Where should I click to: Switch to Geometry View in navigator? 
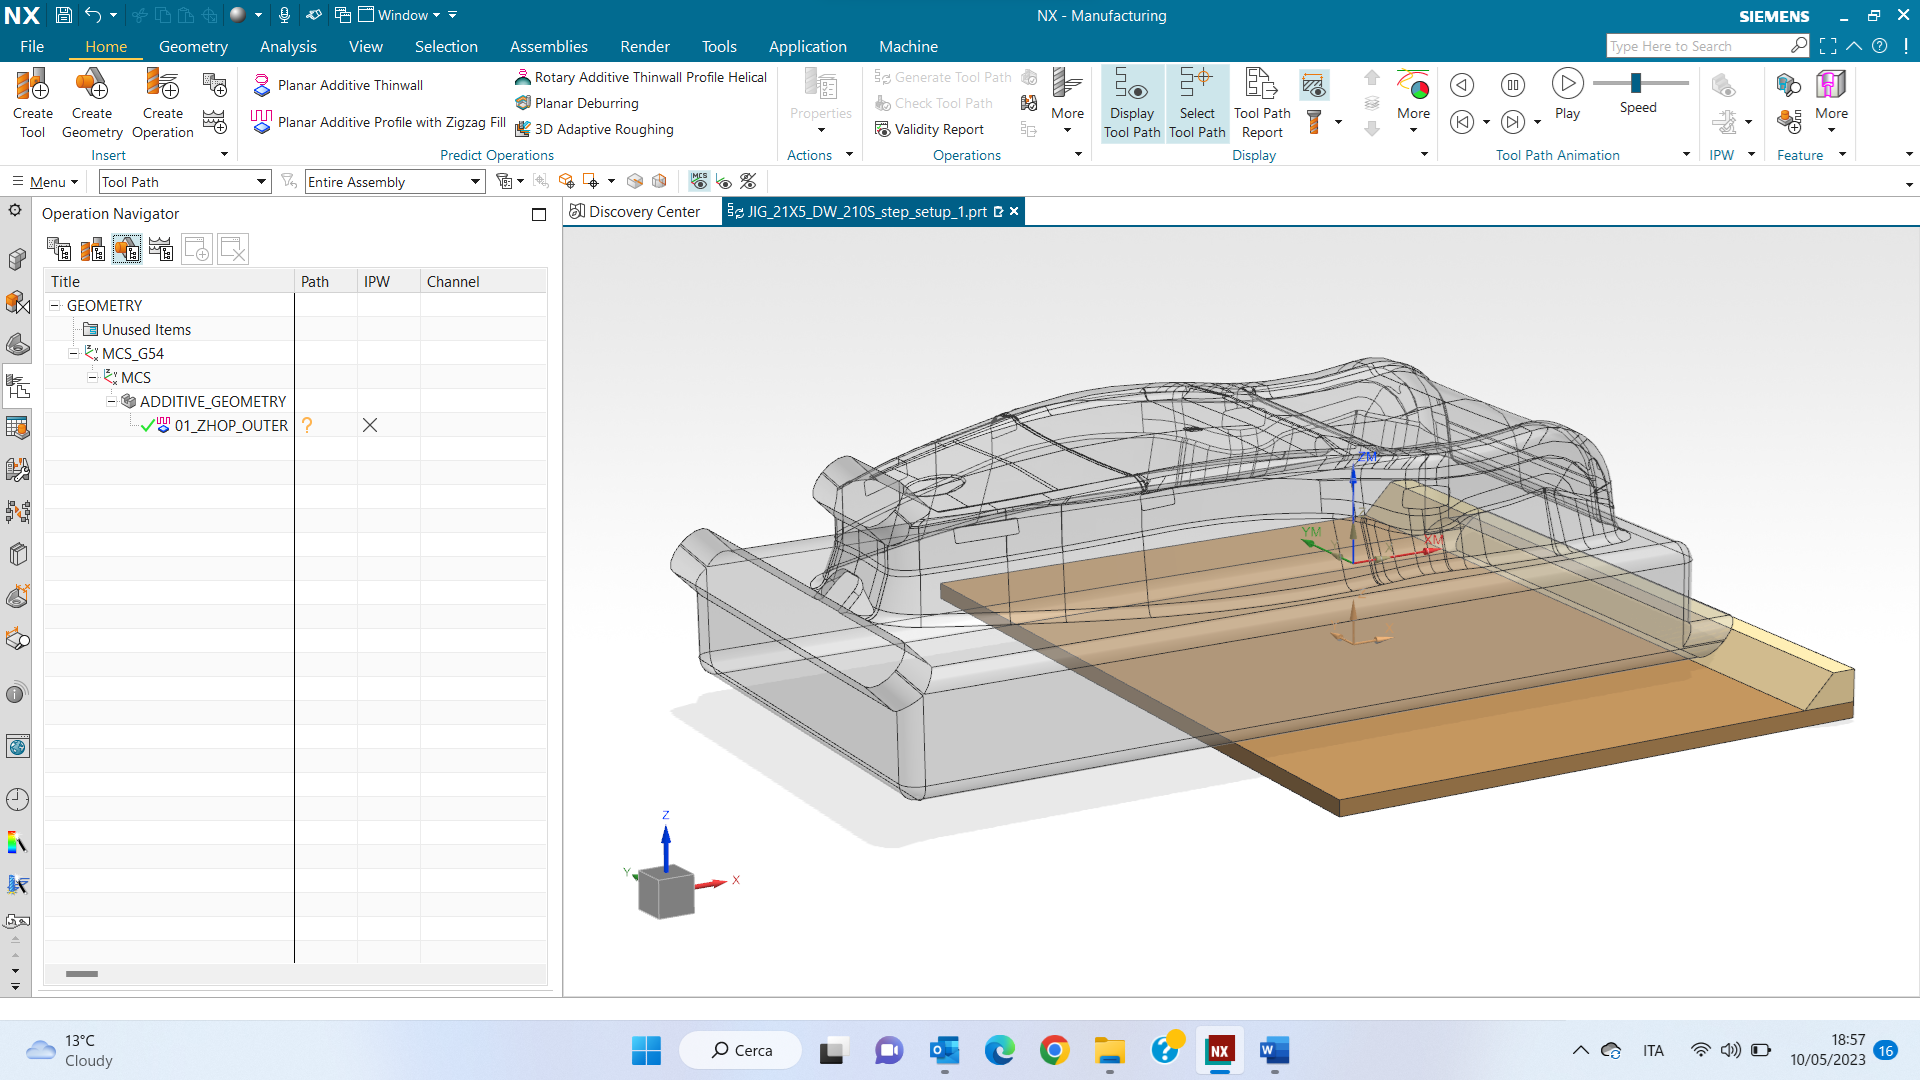(127, 249)
